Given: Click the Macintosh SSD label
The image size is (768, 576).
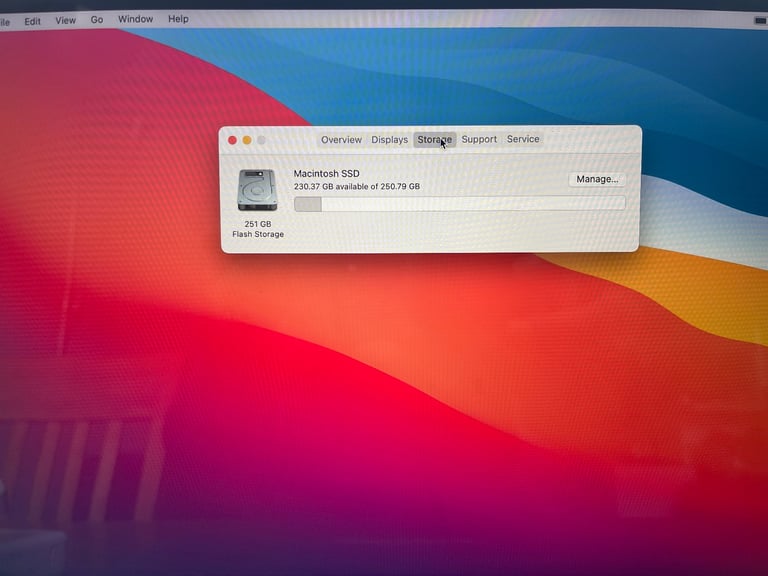Looking at the screenshot, I should pos(326,173).
